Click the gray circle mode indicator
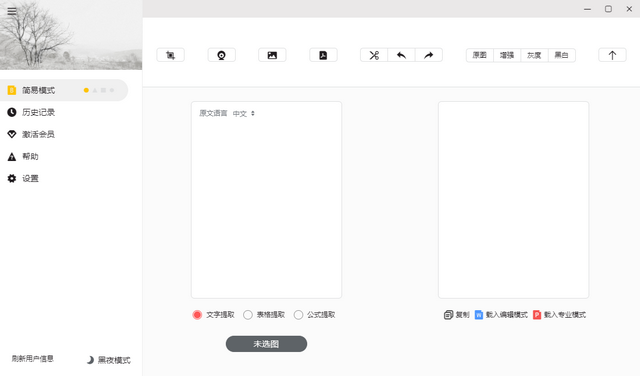This screenshot has height=376, width=640. pos(112,90)
